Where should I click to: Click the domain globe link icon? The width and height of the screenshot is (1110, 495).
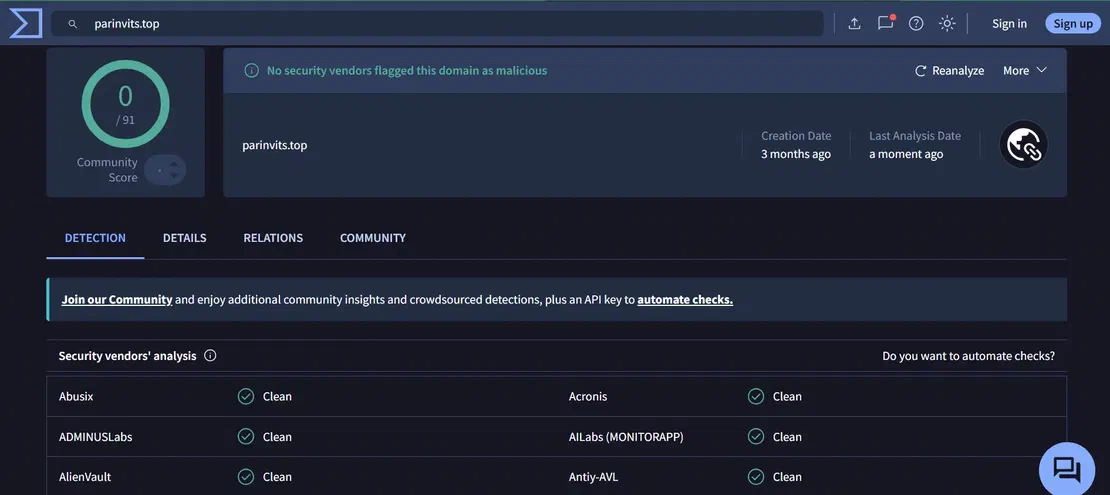coord(1023,144)
